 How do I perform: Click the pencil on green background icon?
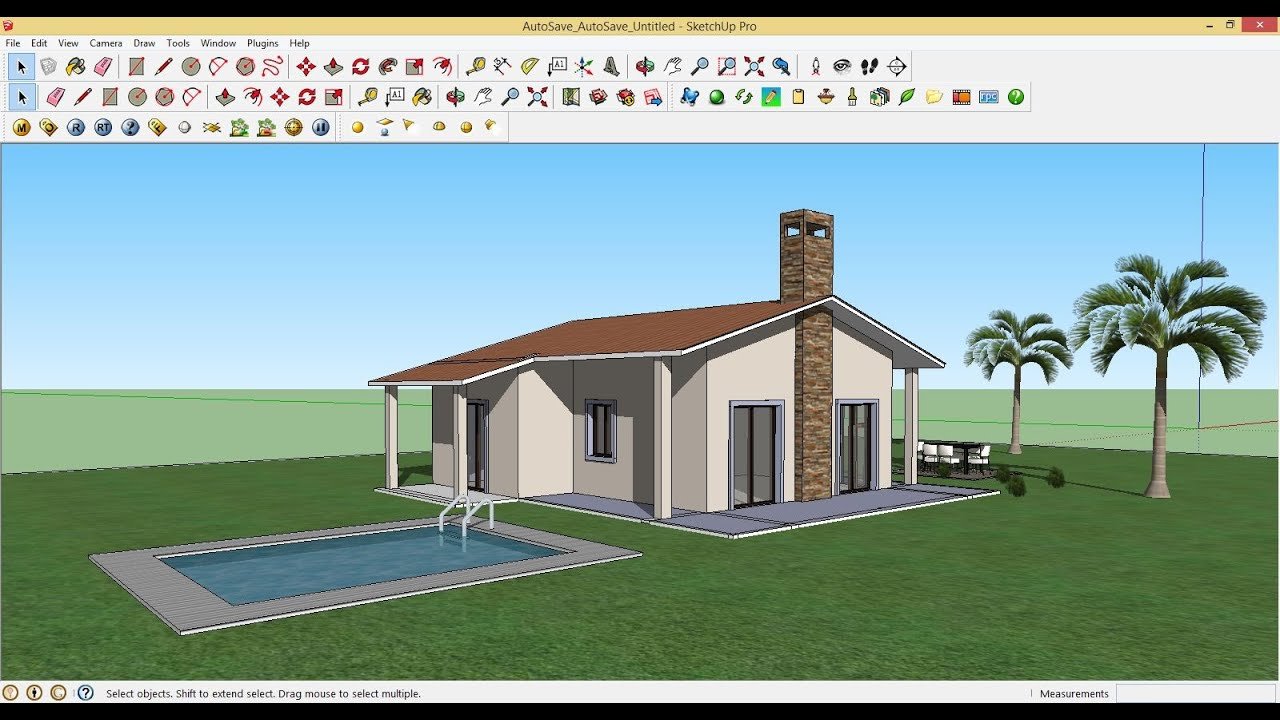(770, 97)
